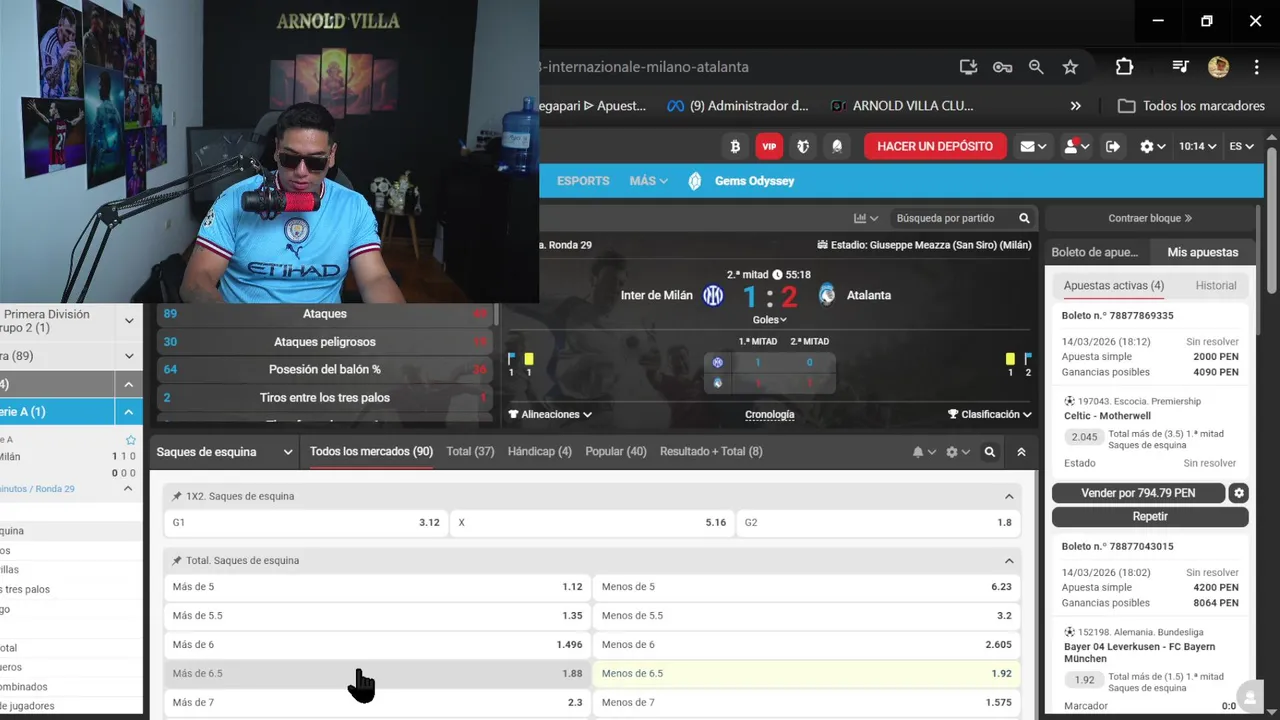Viewport: 1280px width, 720px height.
Task: Open statistics chart dropdown
Action: point(866,218)
